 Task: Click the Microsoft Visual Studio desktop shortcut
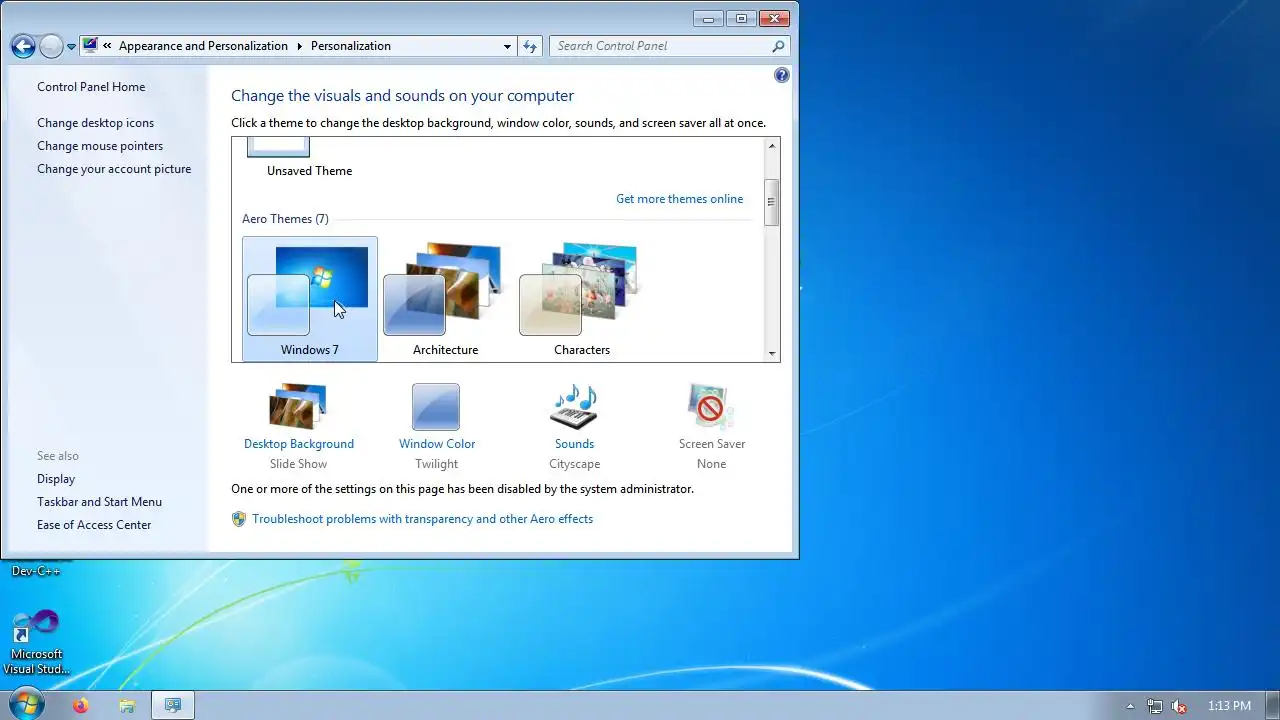click(x=36, y=642)
